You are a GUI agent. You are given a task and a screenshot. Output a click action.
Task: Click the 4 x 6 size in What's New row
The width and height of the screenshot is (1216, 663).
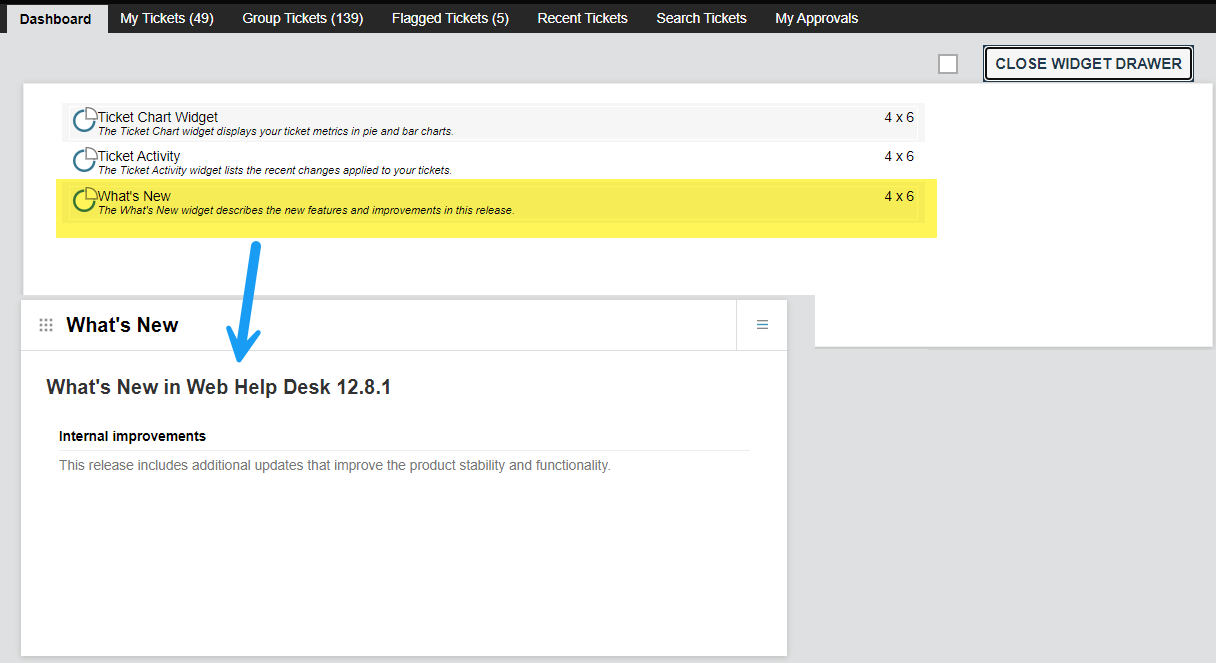[x=899, y=196]
